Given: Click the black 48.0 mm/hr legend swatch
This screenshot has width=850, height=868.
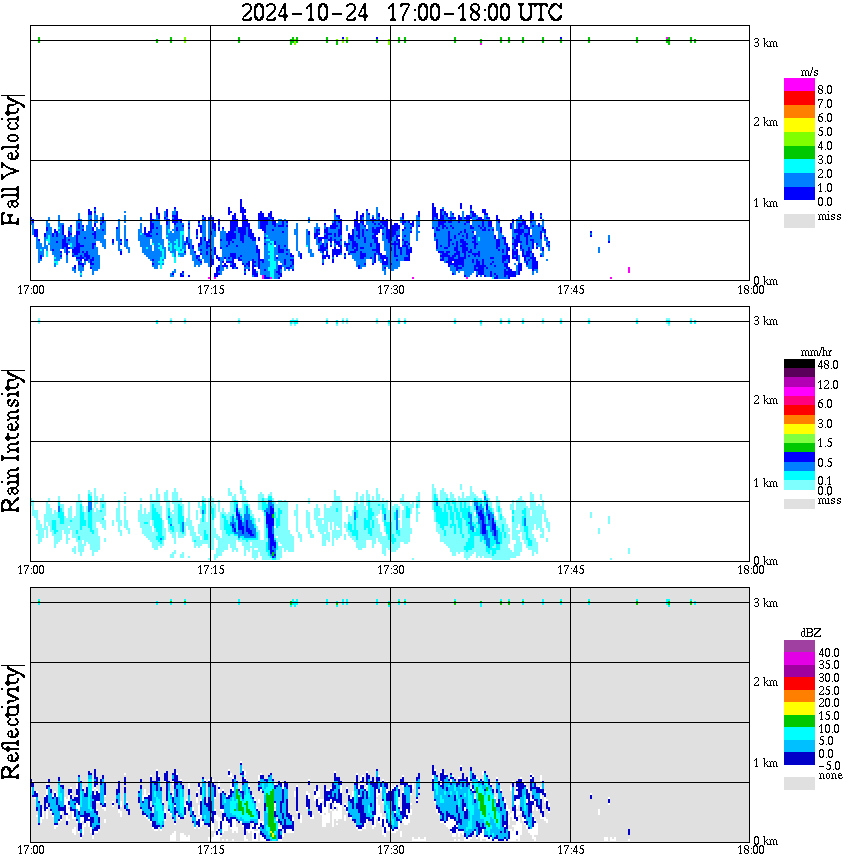Looking at the screenshot, I should click(799, 364).
